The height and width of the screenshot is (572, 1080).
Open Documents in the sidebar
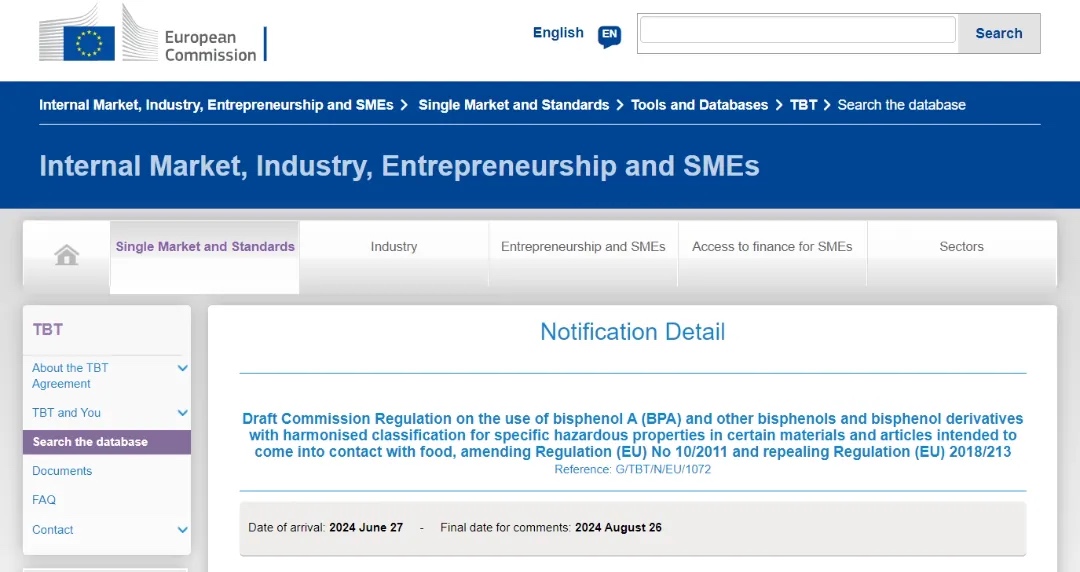point(62,471)
